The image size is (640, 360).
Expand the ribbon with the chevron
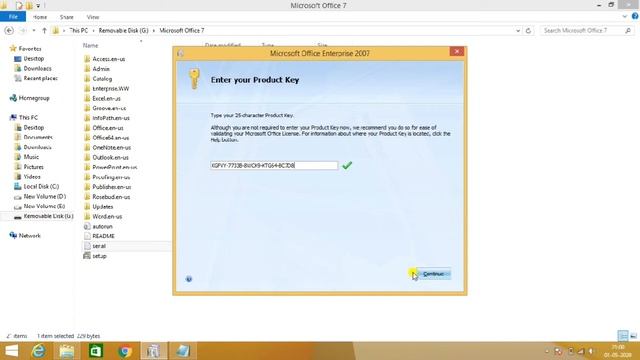click(x=624, y=17)
